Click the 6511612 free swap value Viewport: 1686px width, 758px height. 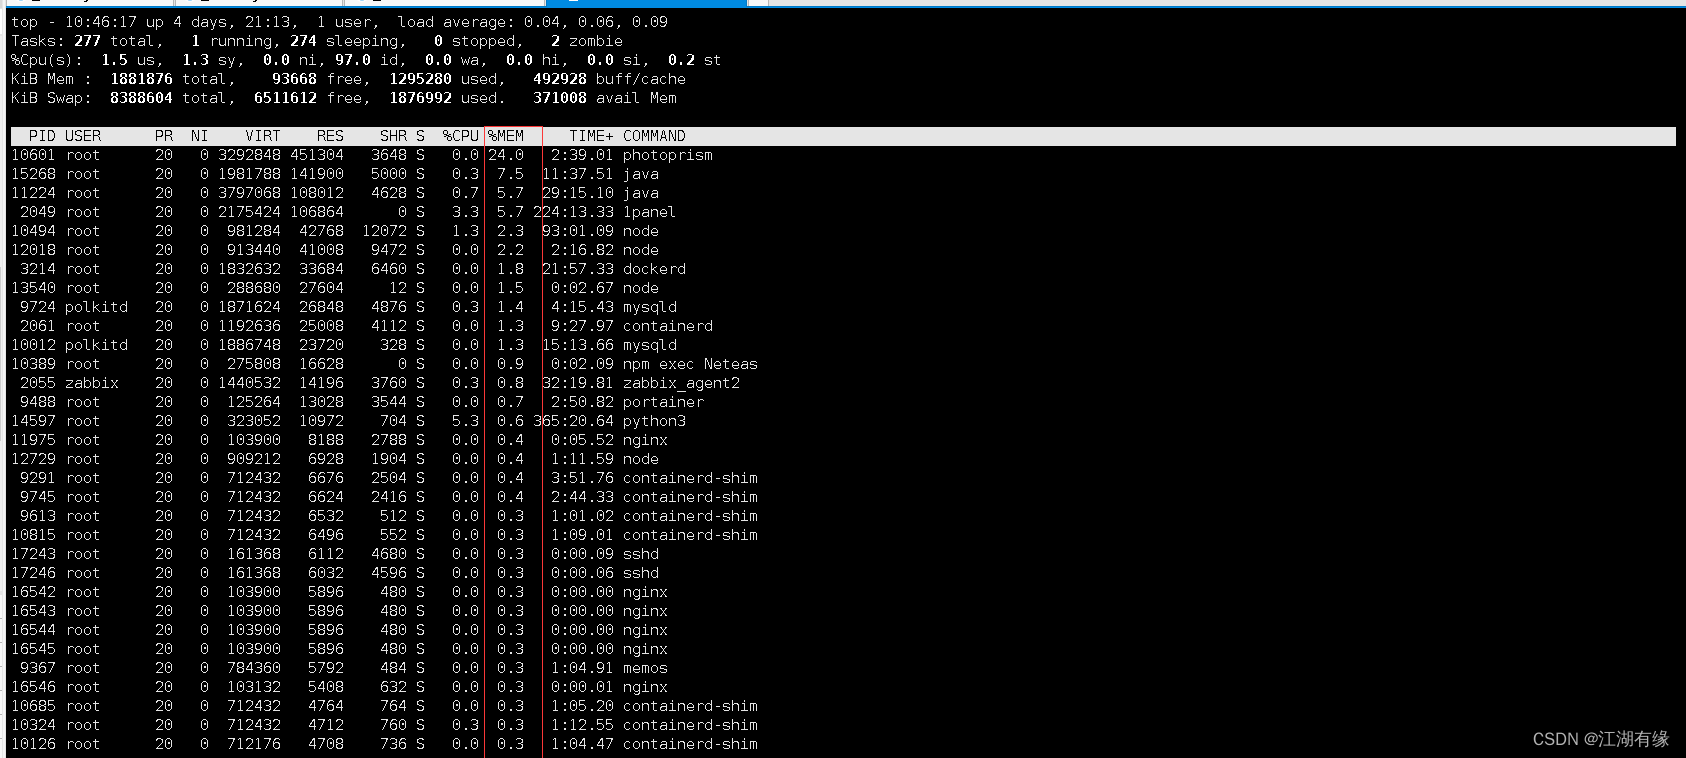[285, 98]
